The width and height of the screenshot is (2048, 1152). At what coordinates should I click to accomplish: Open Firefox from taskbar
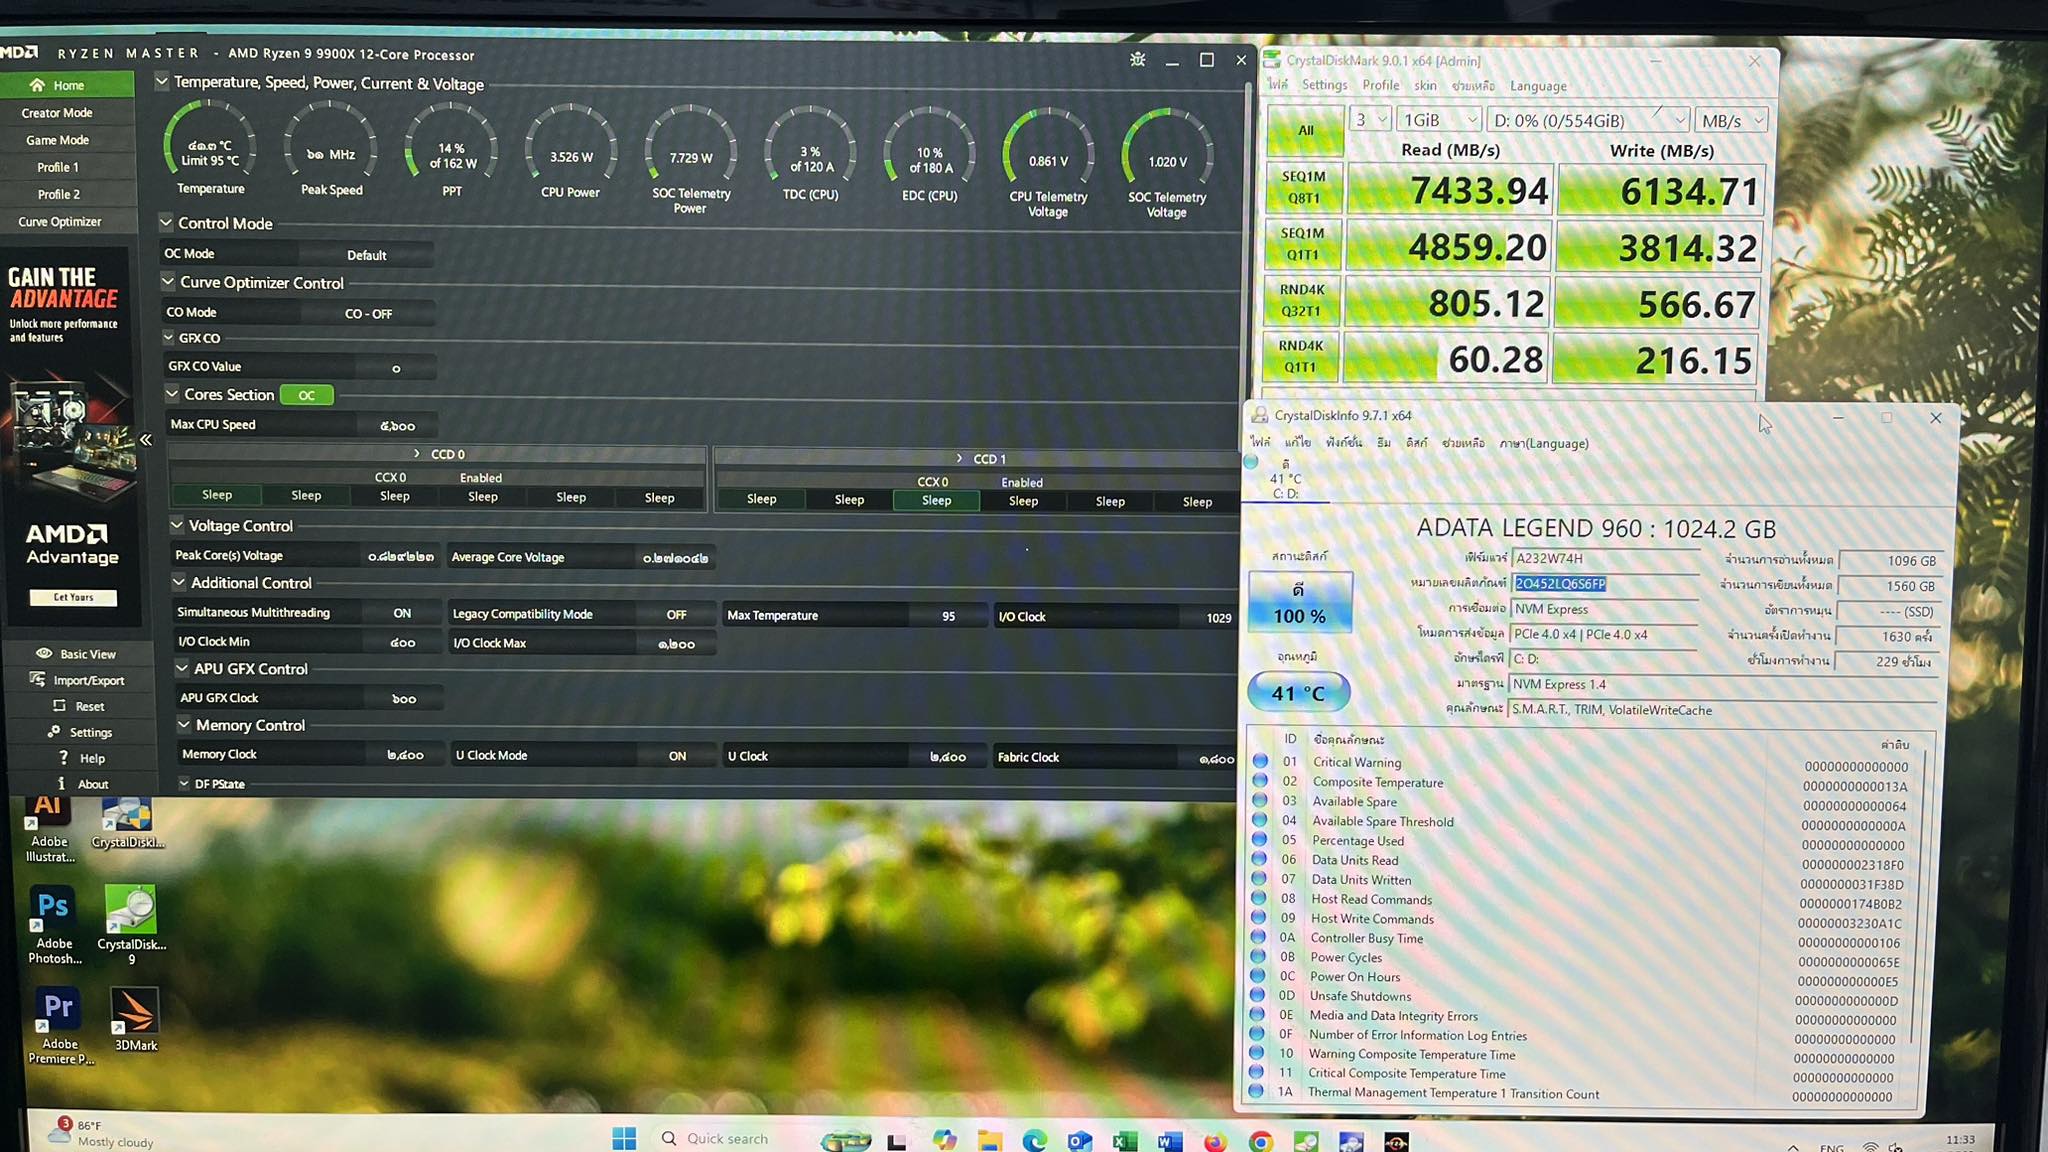click(1215, 1141)
